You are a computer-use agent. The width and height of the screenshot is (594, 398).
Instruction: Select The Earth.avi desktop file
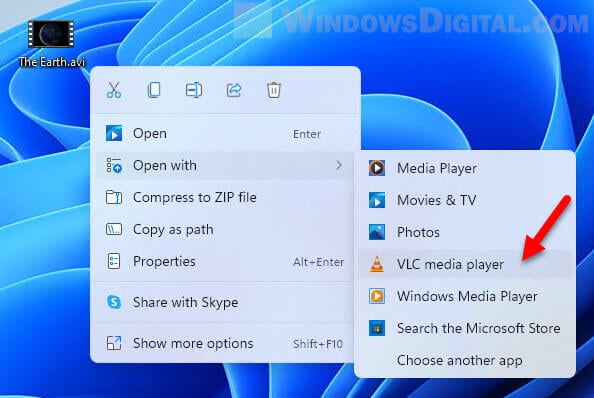[x=52, y=44]
